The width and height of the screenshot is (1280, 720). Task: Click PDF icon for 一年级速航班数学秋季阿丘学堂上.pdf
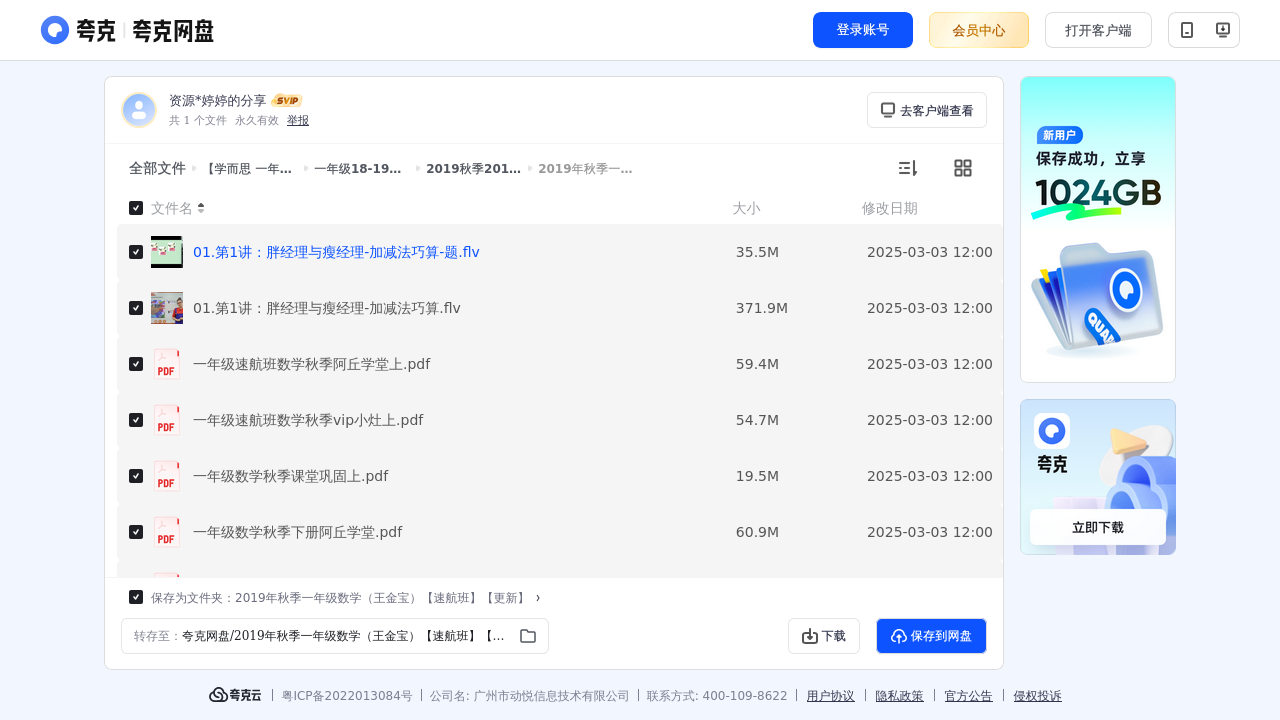pyautogui.click(x=167, y=364)
